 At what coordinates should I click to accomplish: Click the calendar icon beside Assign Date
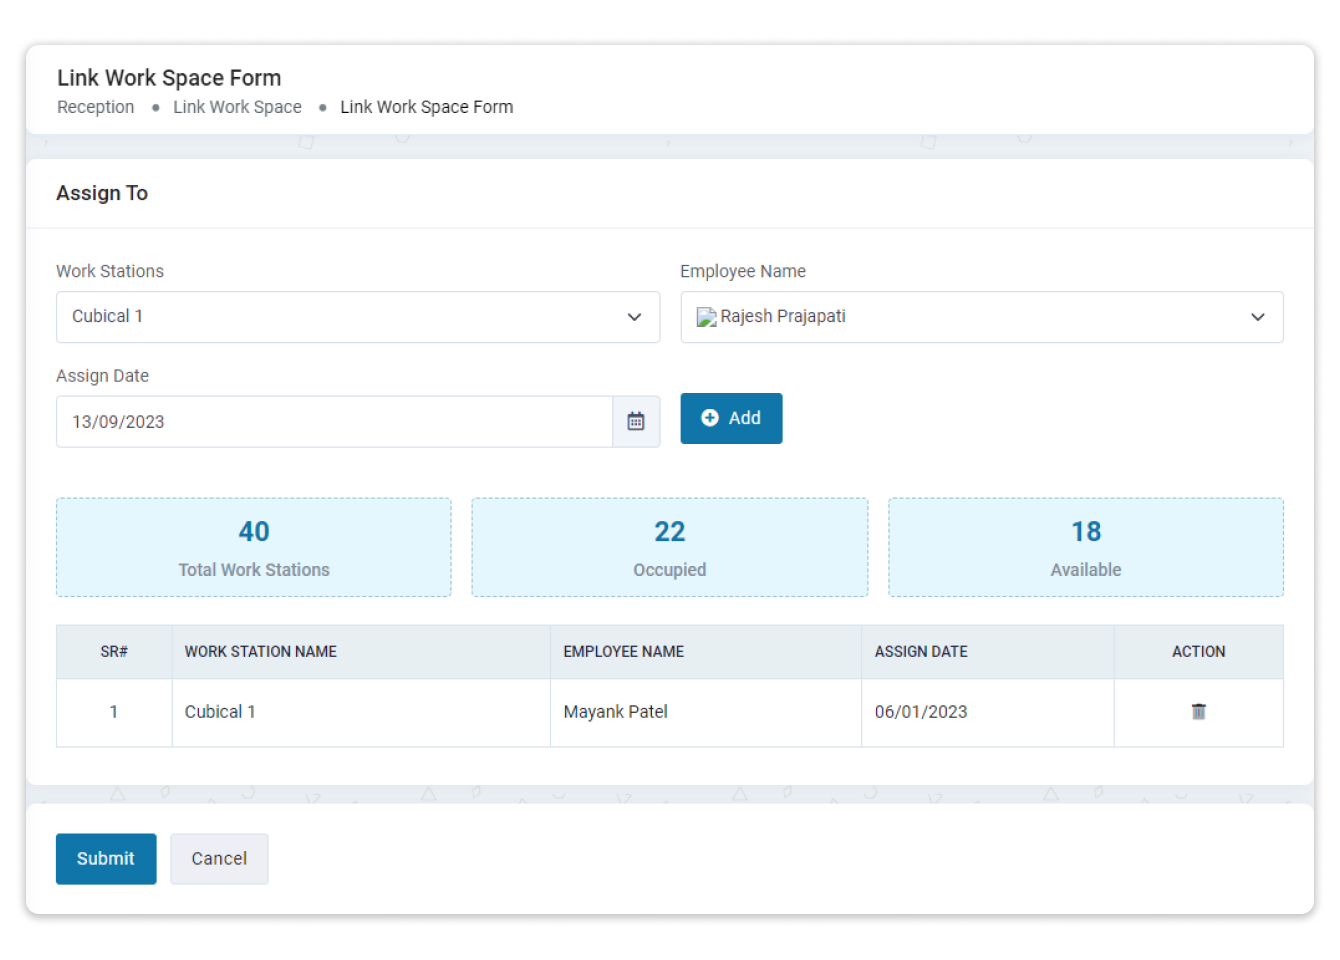click(635, 422)
